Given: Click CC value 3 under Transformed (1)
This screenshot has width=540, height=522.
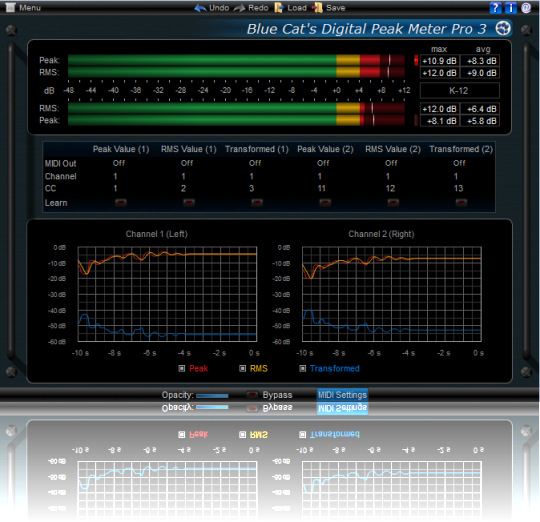Looking at the screenshot, I should click(x=251, y=188).
